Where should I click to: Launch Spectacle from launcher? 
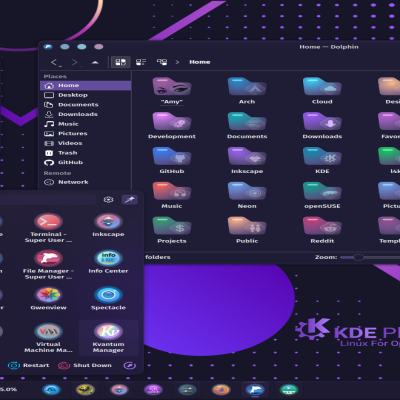[x=108, y=299]
